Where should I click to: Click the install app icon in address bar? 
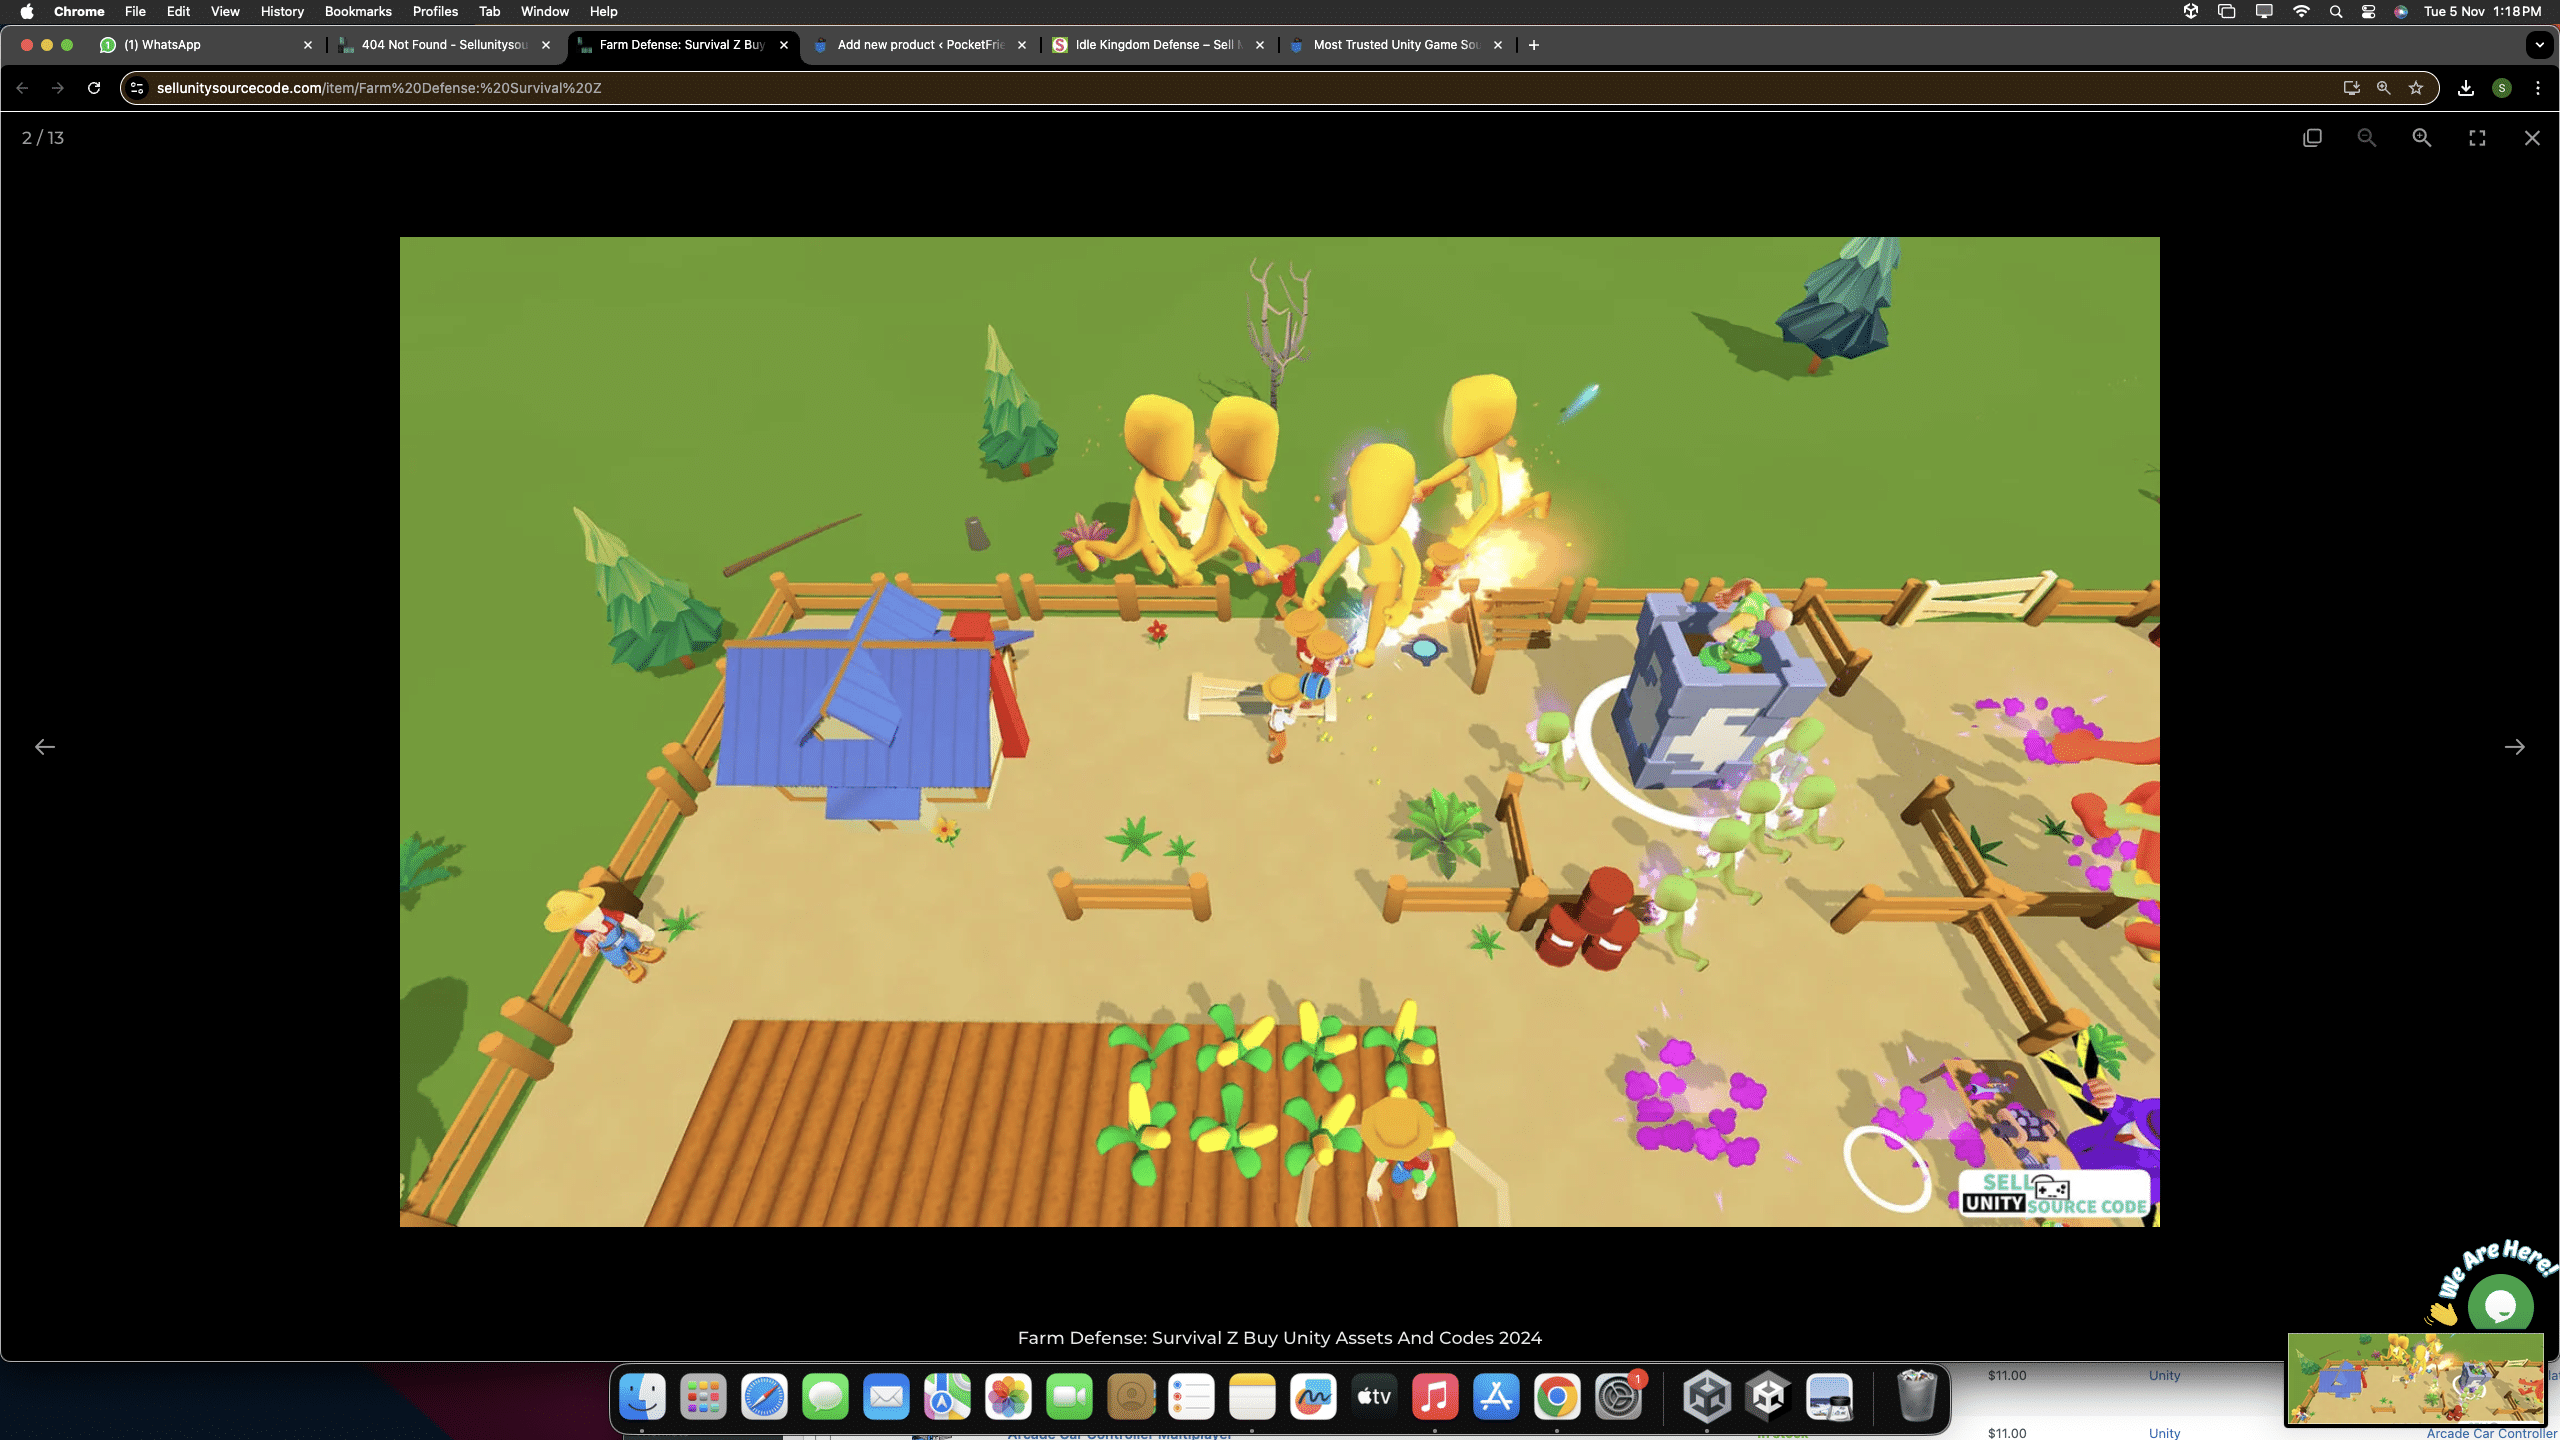tap(2352, 88)
